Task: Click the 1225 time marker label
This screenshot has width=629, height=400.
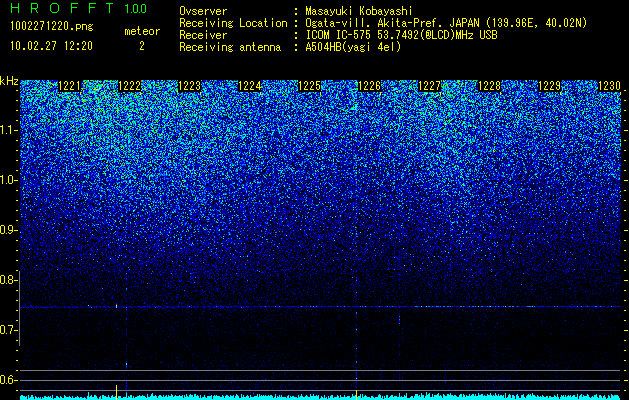Action: coord(310,86)
